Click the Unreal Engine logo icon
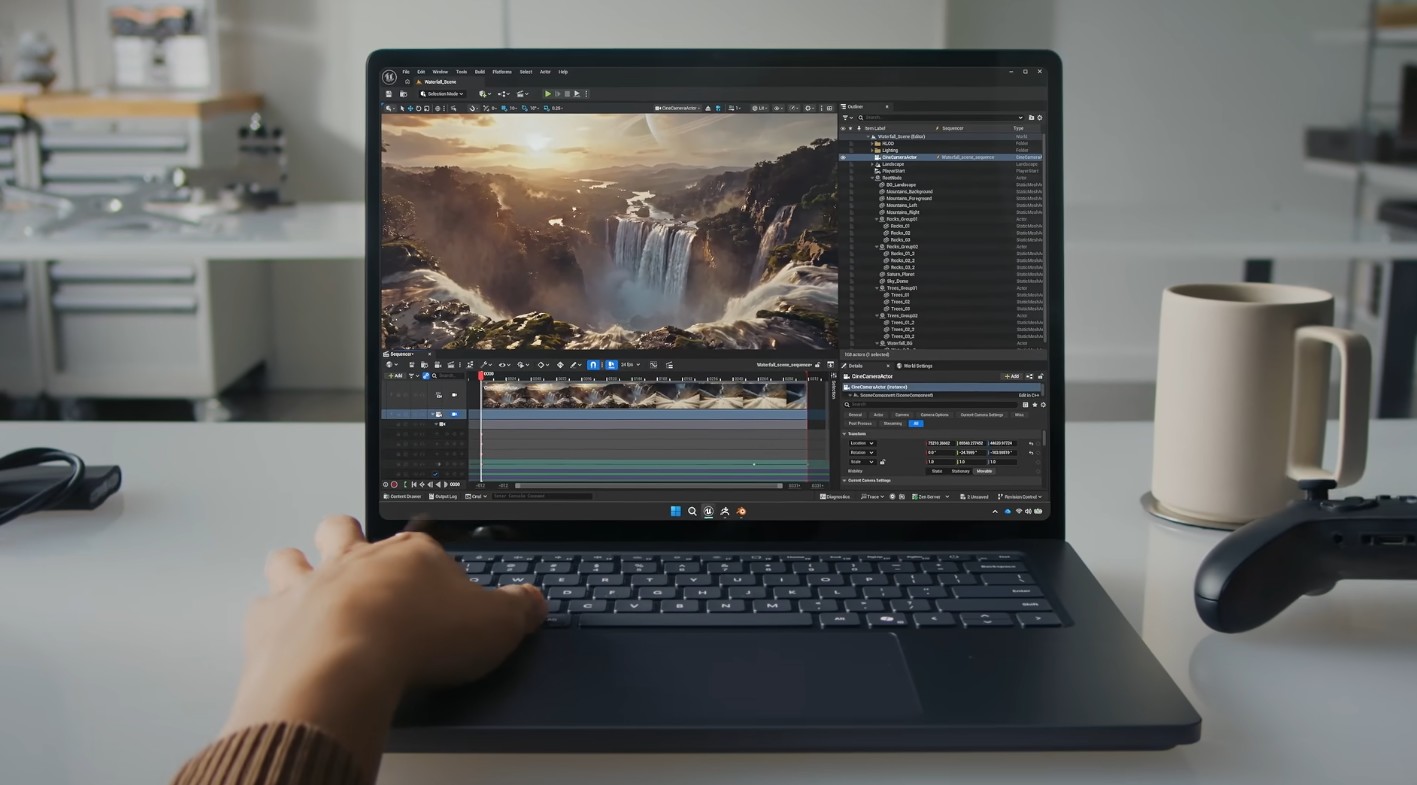Image resolution: width=1417 pixels, height=785 pixels. point(389,76)
